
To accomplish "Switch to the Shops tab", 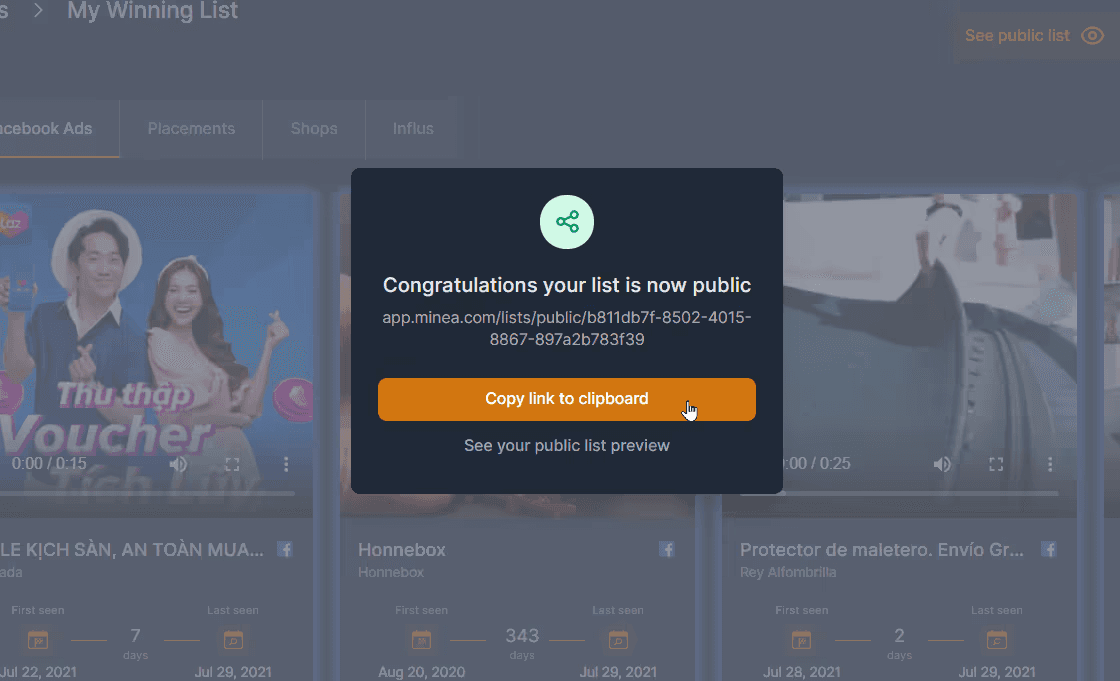I will point(314,129).
